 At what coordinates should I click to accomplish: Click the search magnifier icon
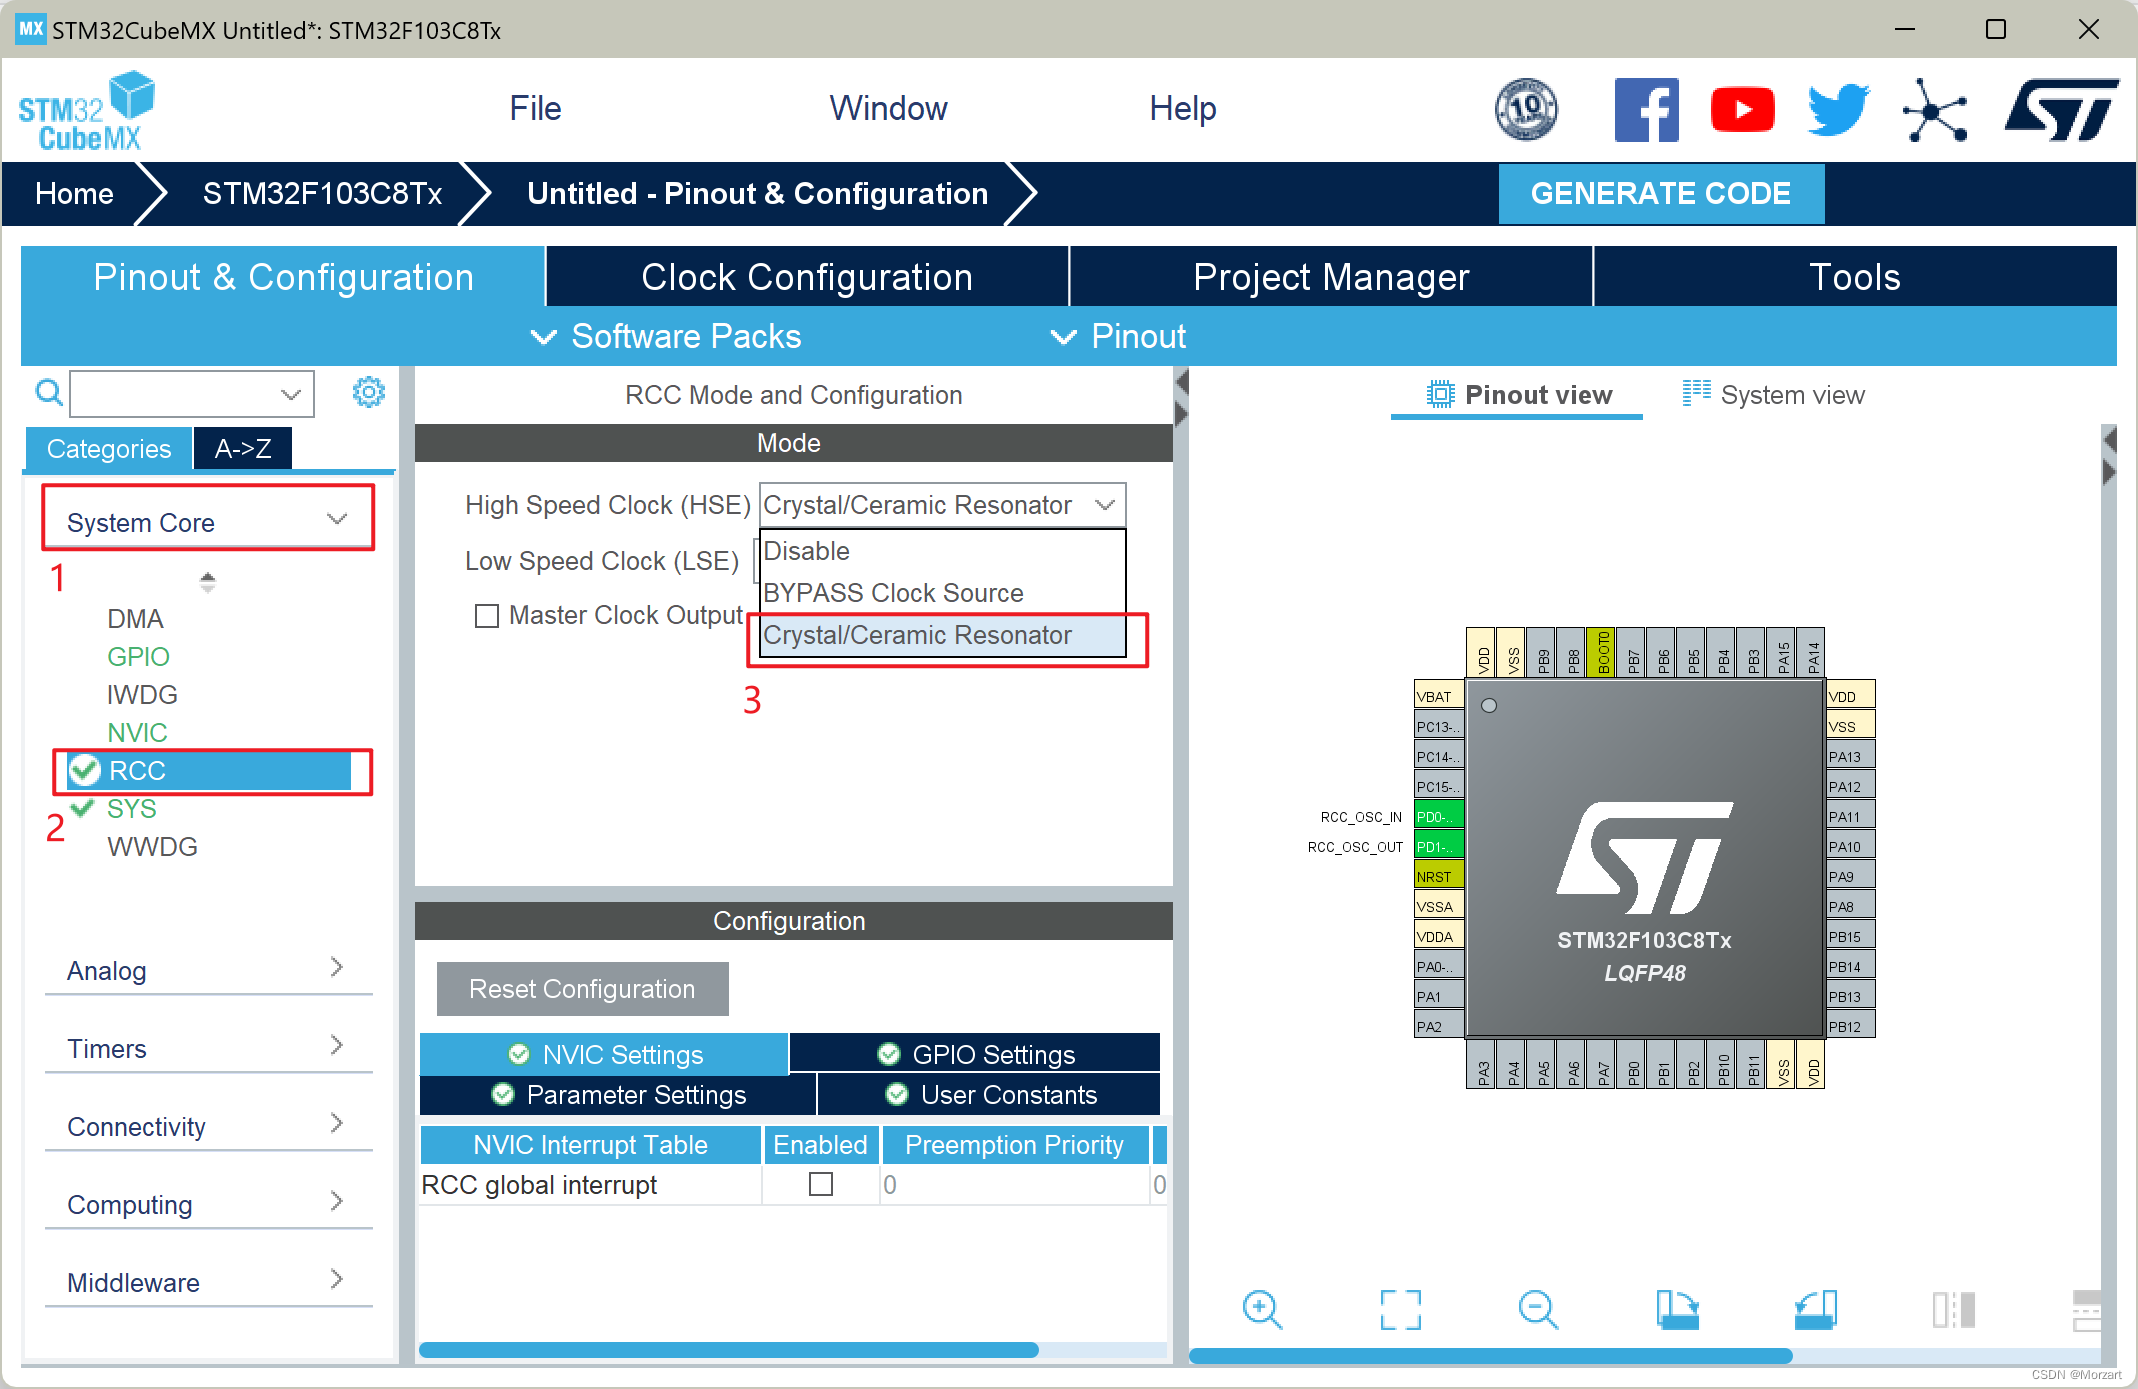coord(48,392)
